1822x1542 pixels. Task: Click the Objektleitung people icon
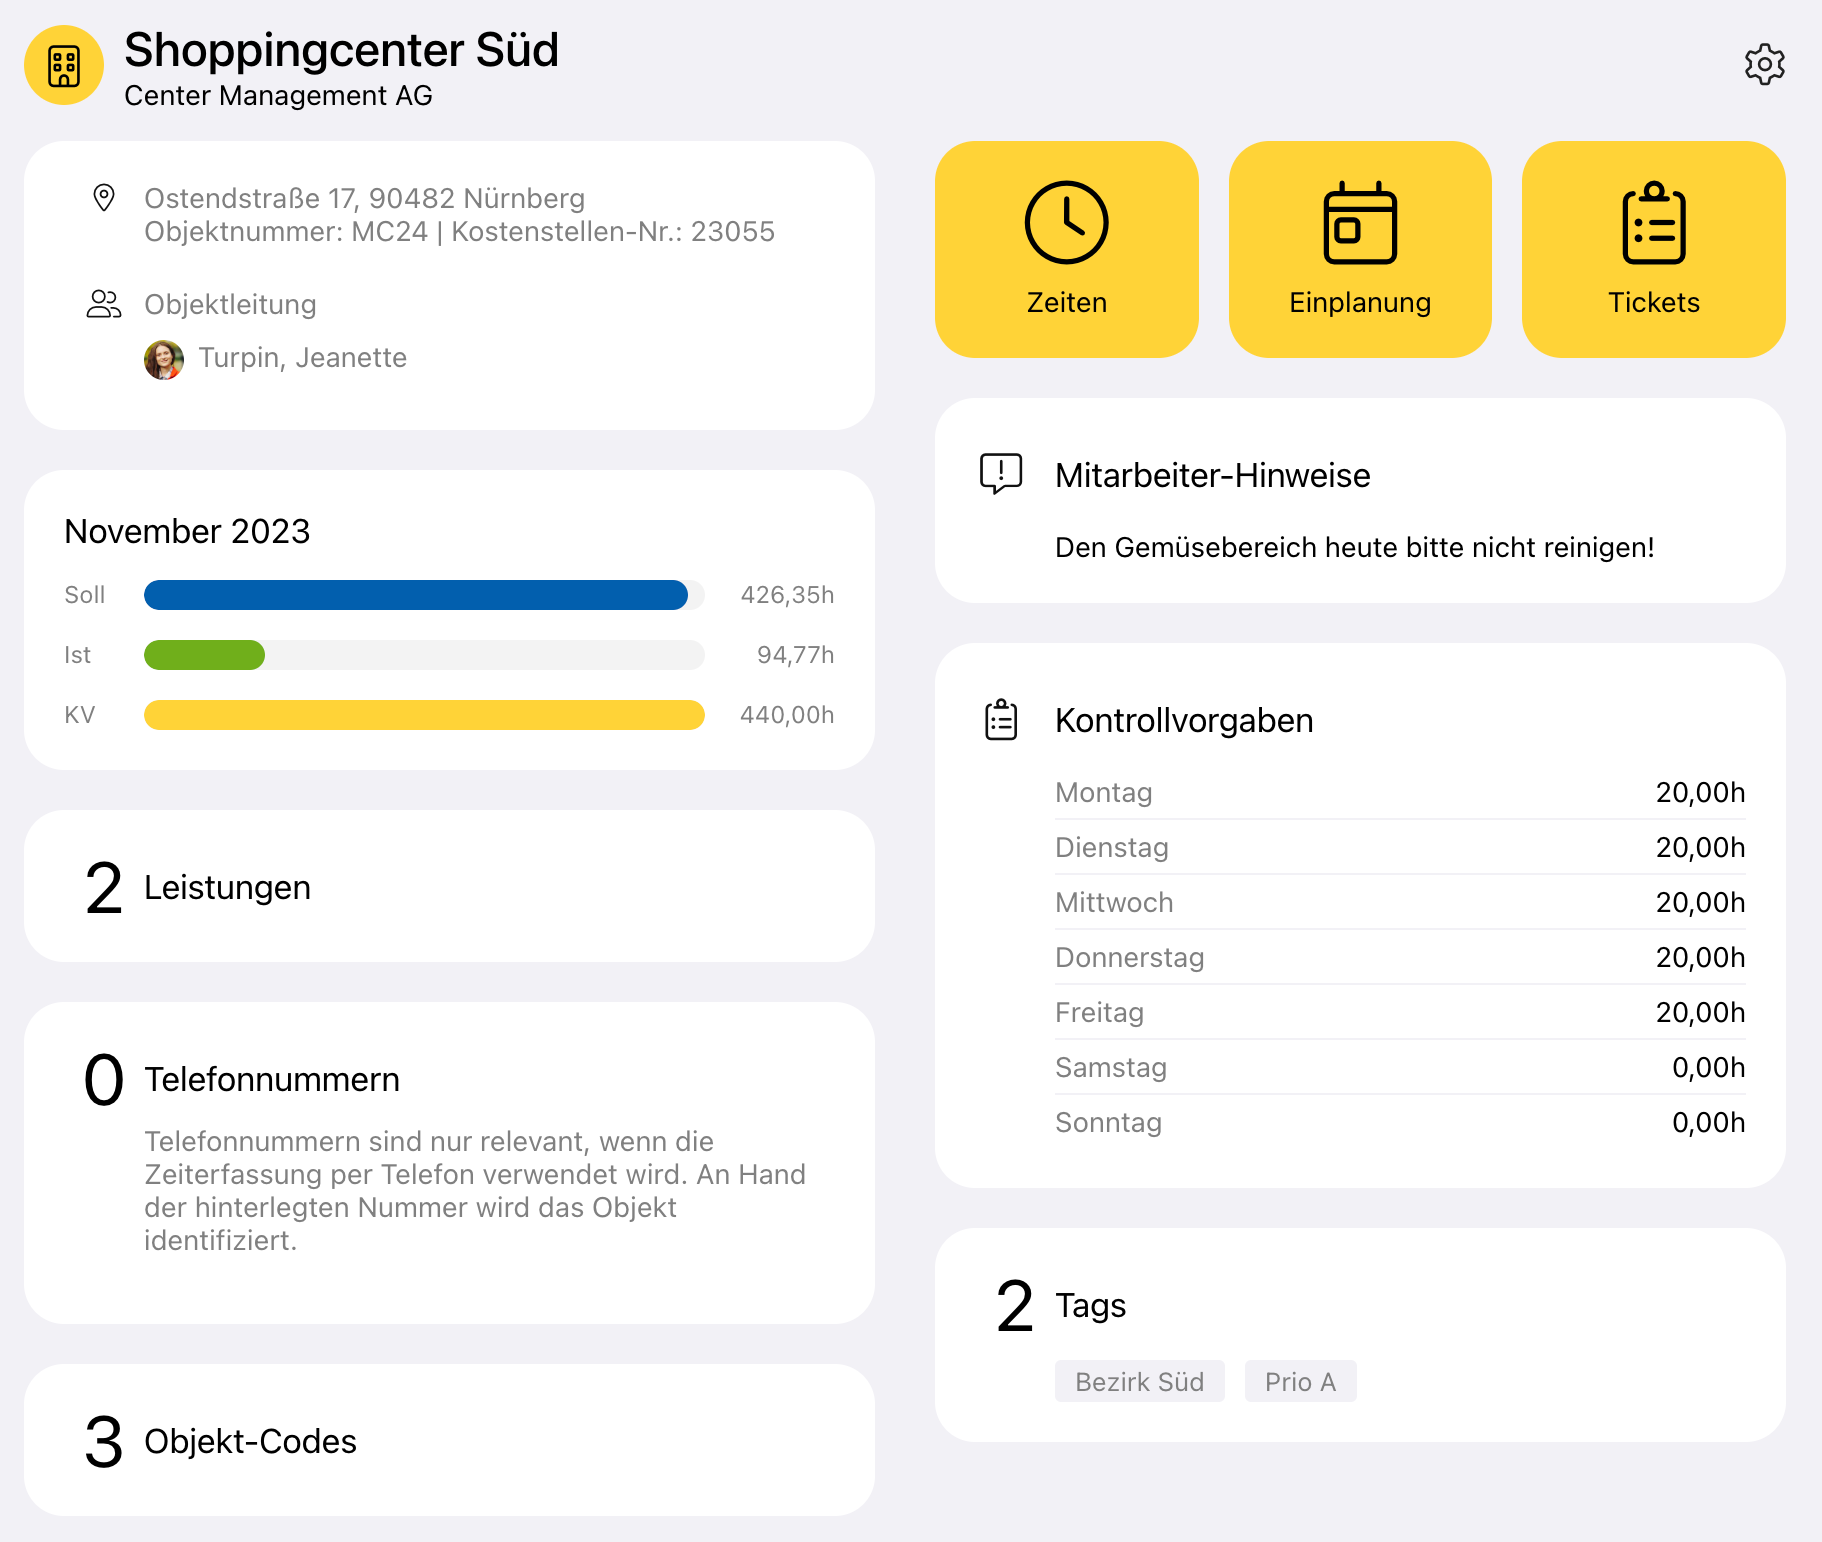[x=104, y=304]
